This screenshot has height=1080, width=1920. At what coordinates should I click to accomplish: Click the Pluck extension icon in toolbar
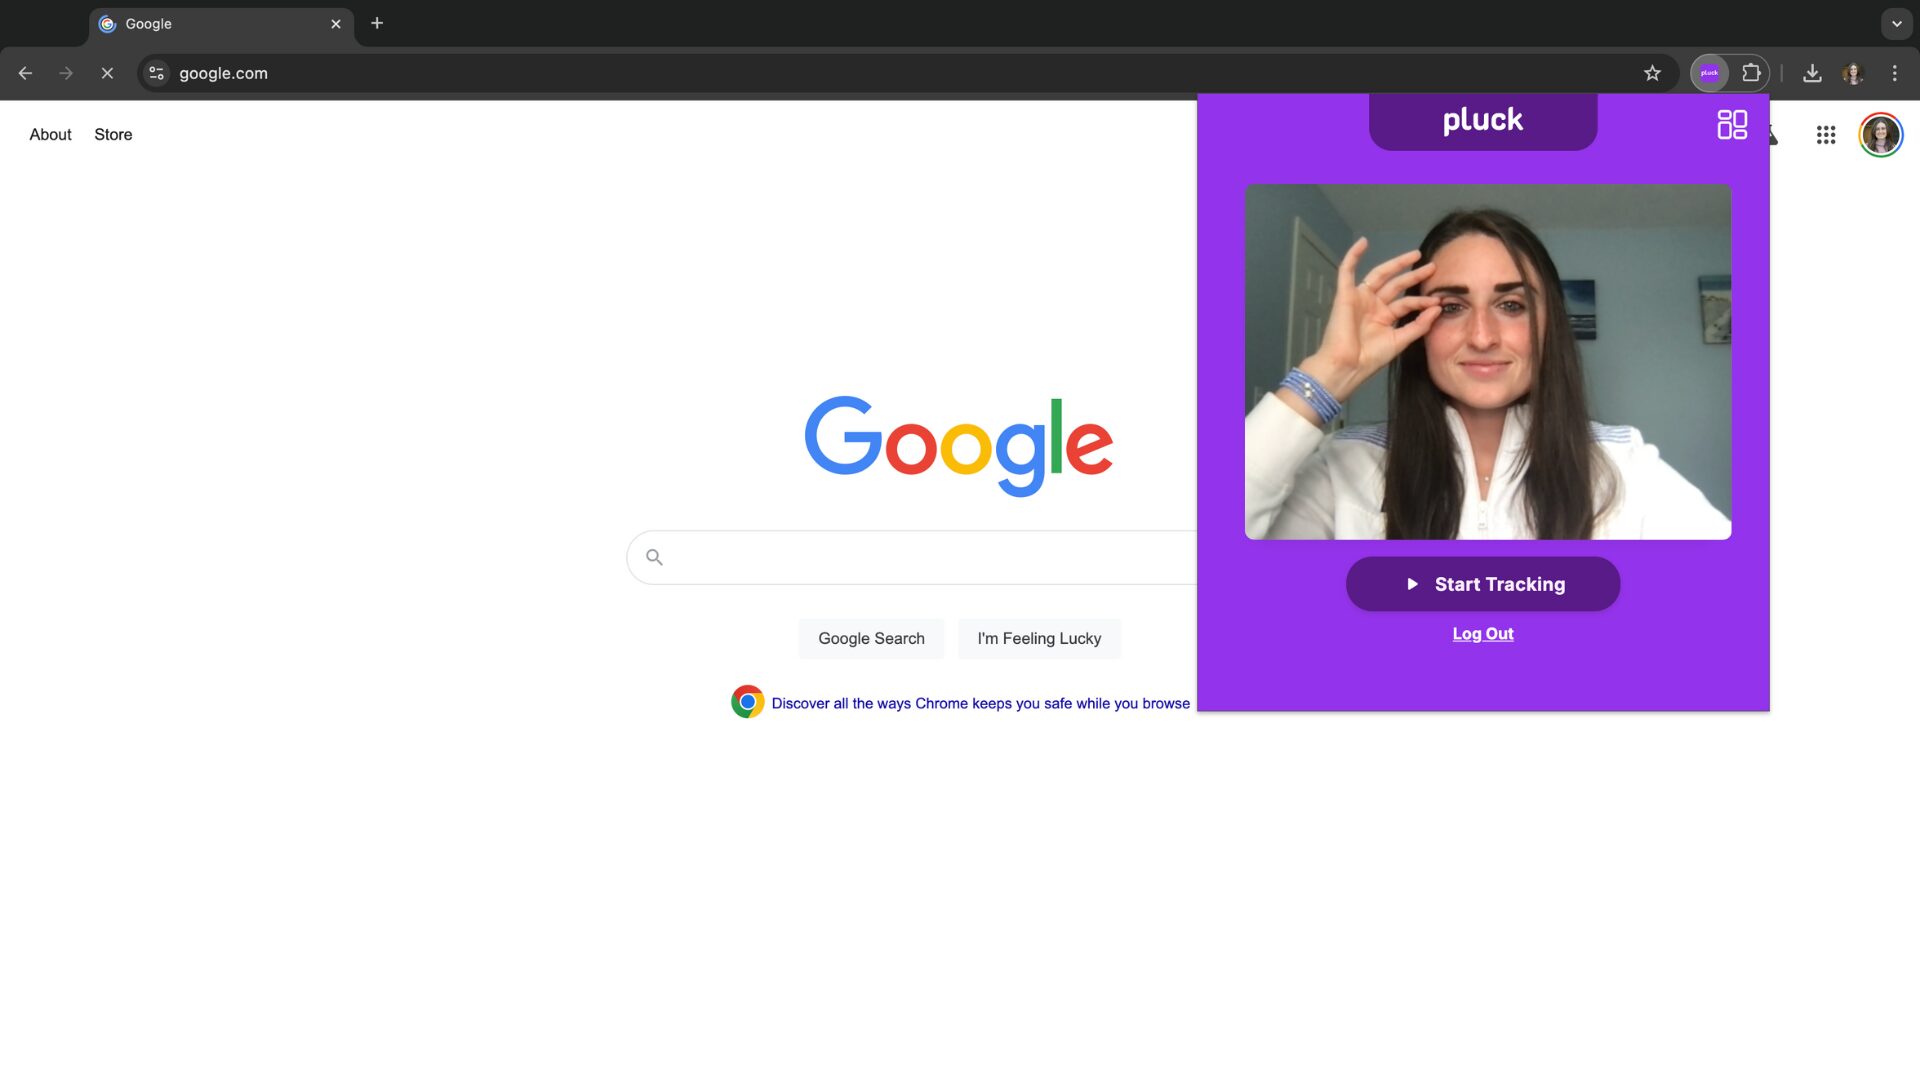(1709, 73)
